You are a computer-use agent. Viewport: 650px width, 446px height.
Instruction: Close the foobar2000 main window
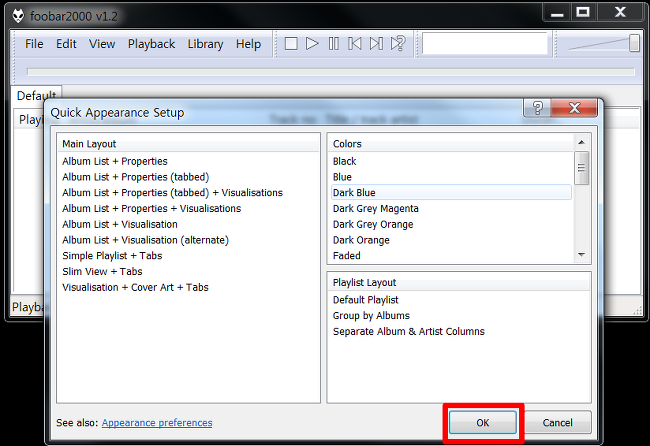pyautogui.click(x=620, y=12)
